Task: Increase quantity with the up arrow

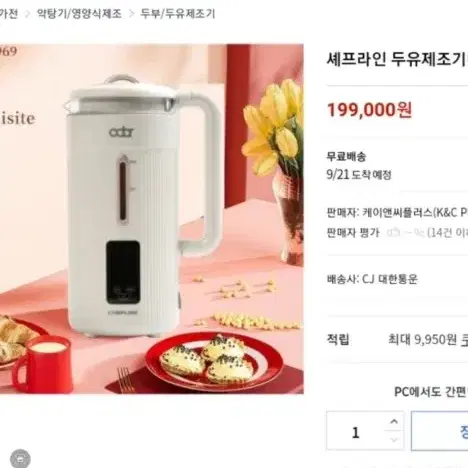Action: pos(394,422)
